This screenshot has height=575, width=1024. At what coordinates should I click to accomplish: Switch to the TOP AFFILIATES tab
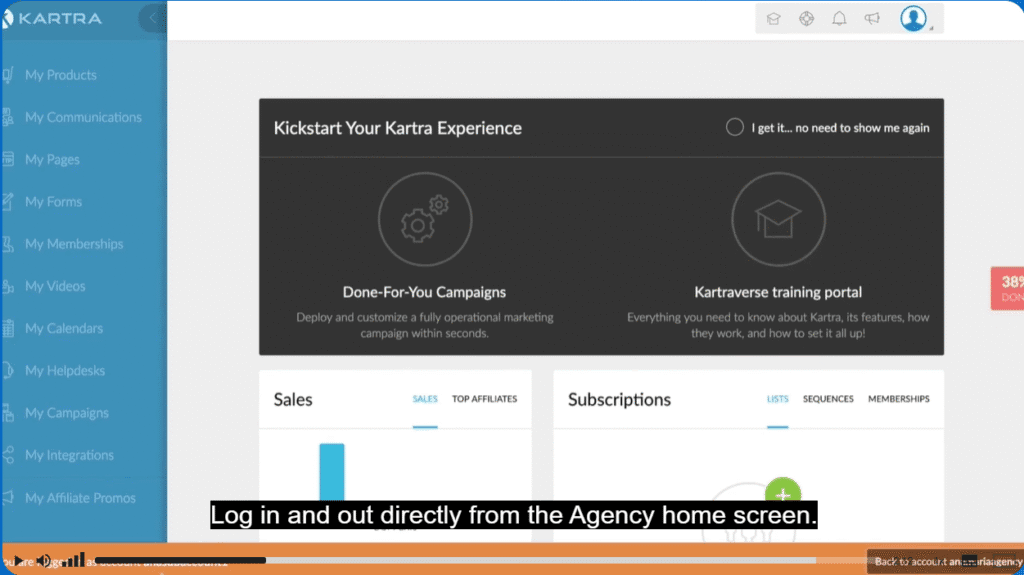(x=485, y=399)
